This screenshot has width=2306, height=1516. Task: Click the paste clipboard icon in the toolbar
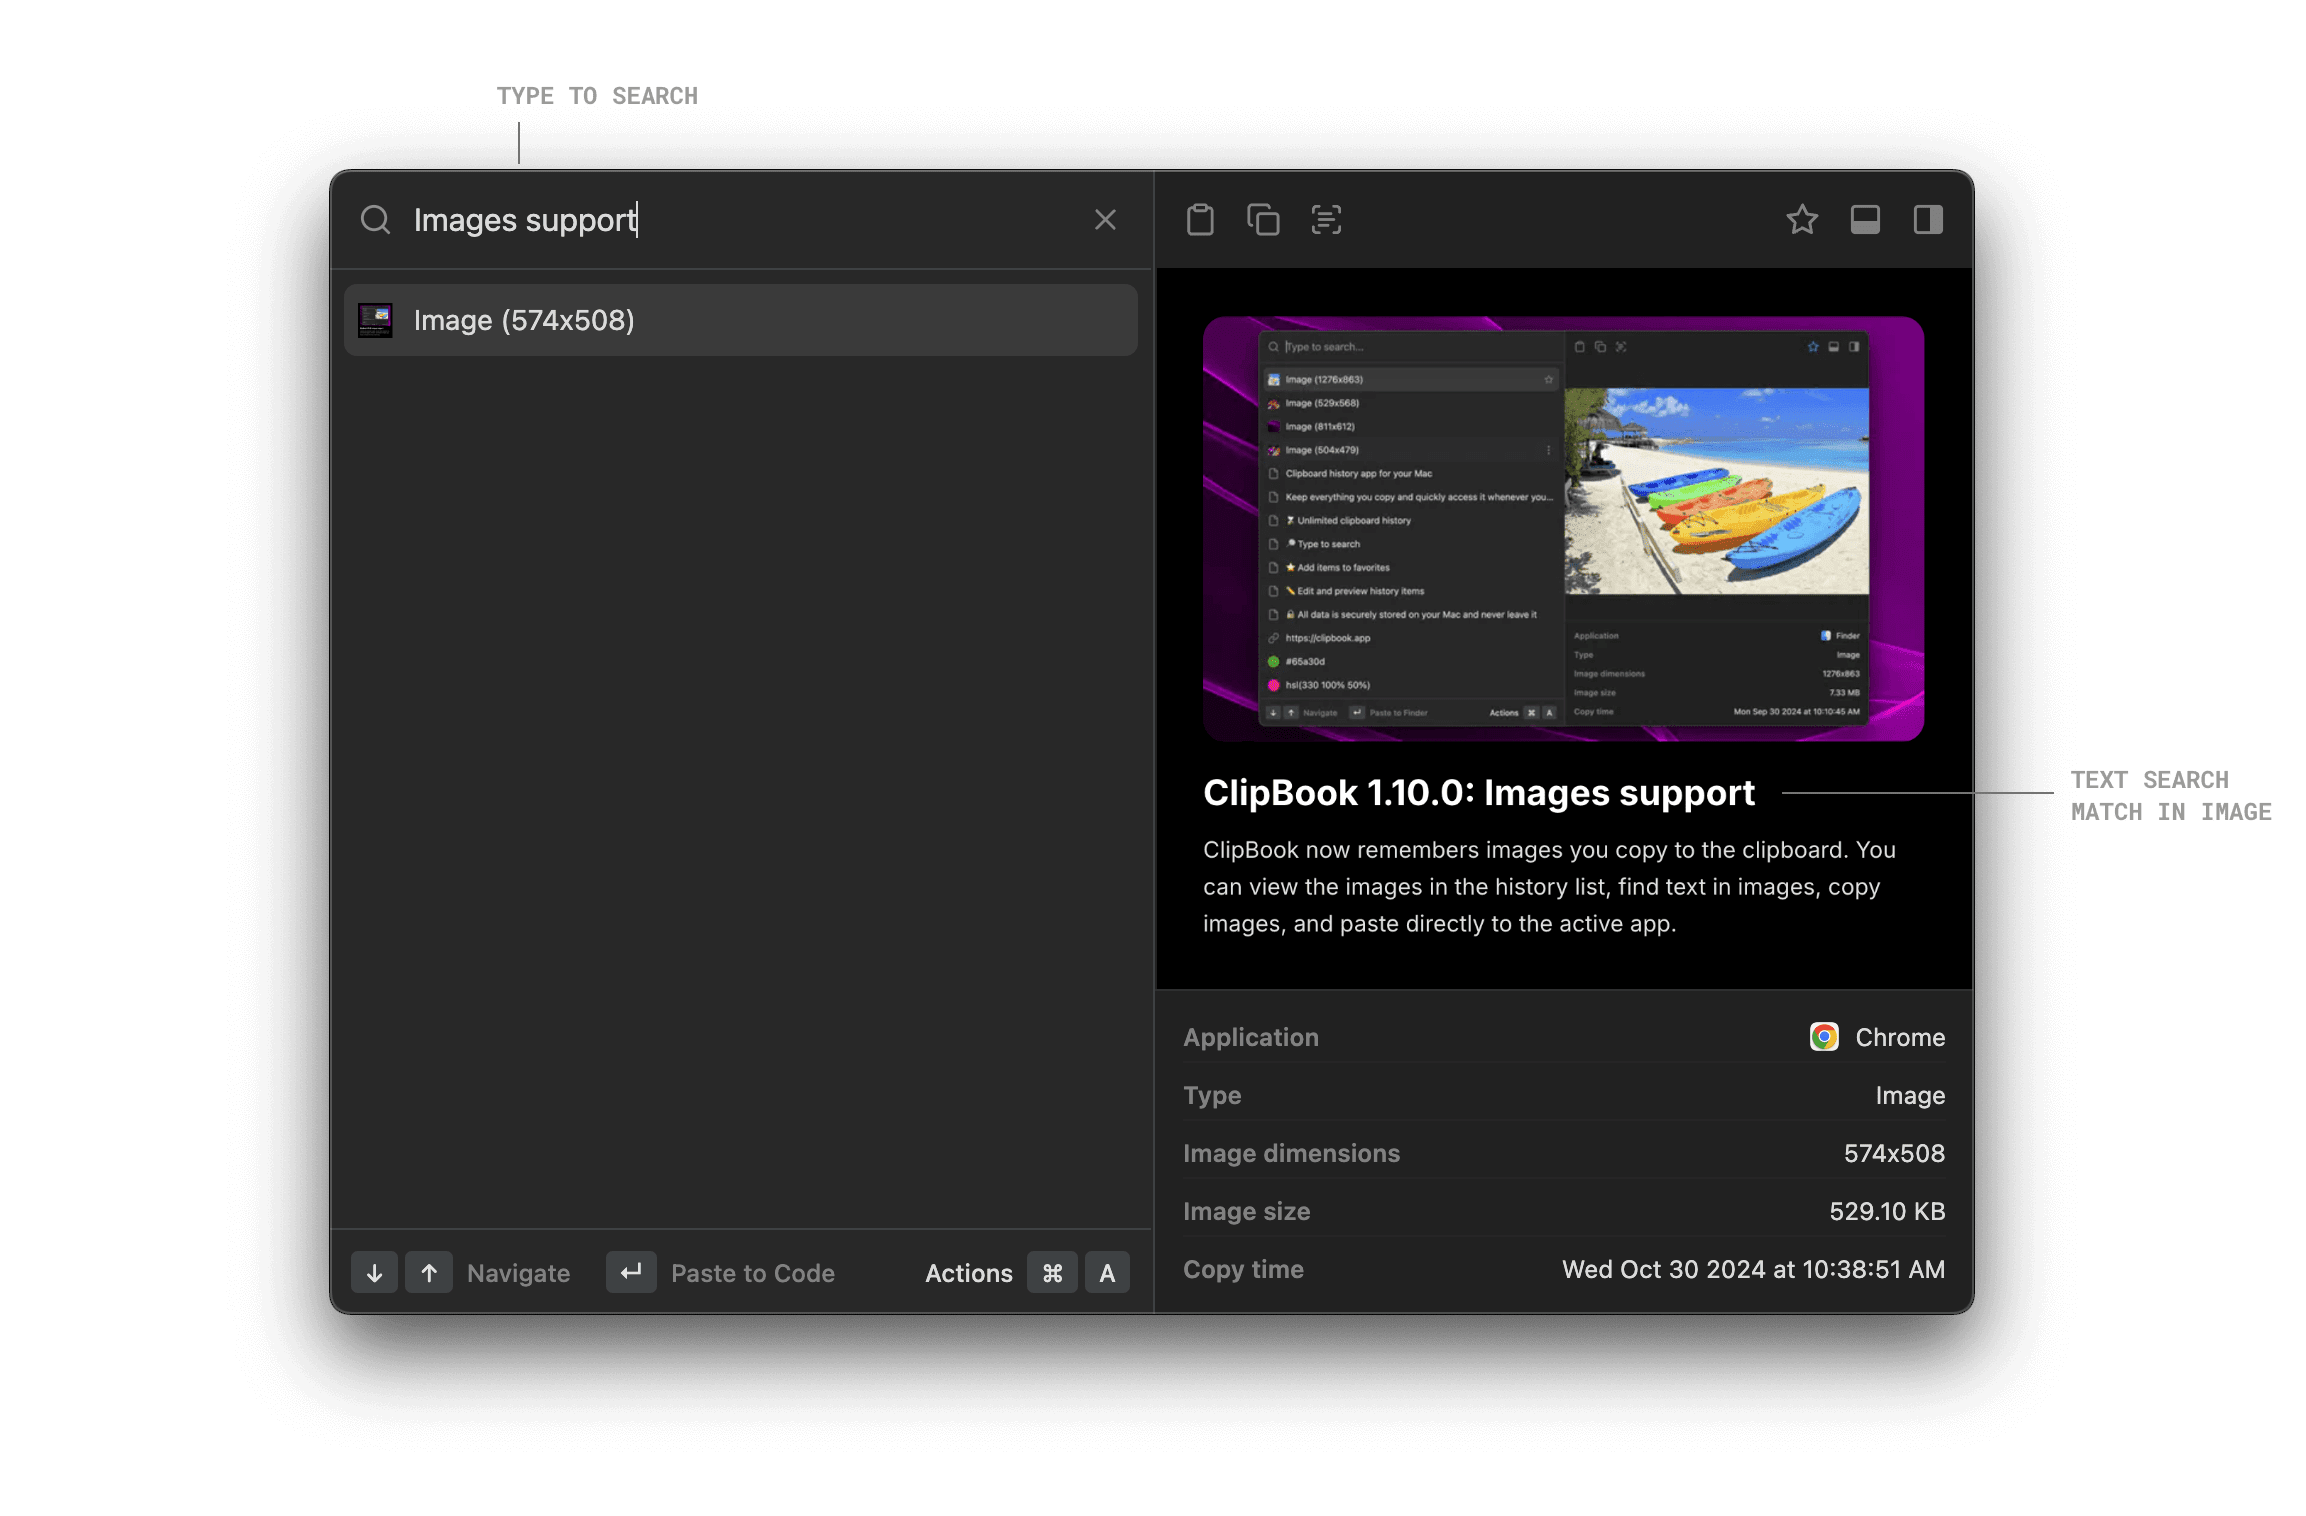pyautogui.click(x=1201, y=220)
